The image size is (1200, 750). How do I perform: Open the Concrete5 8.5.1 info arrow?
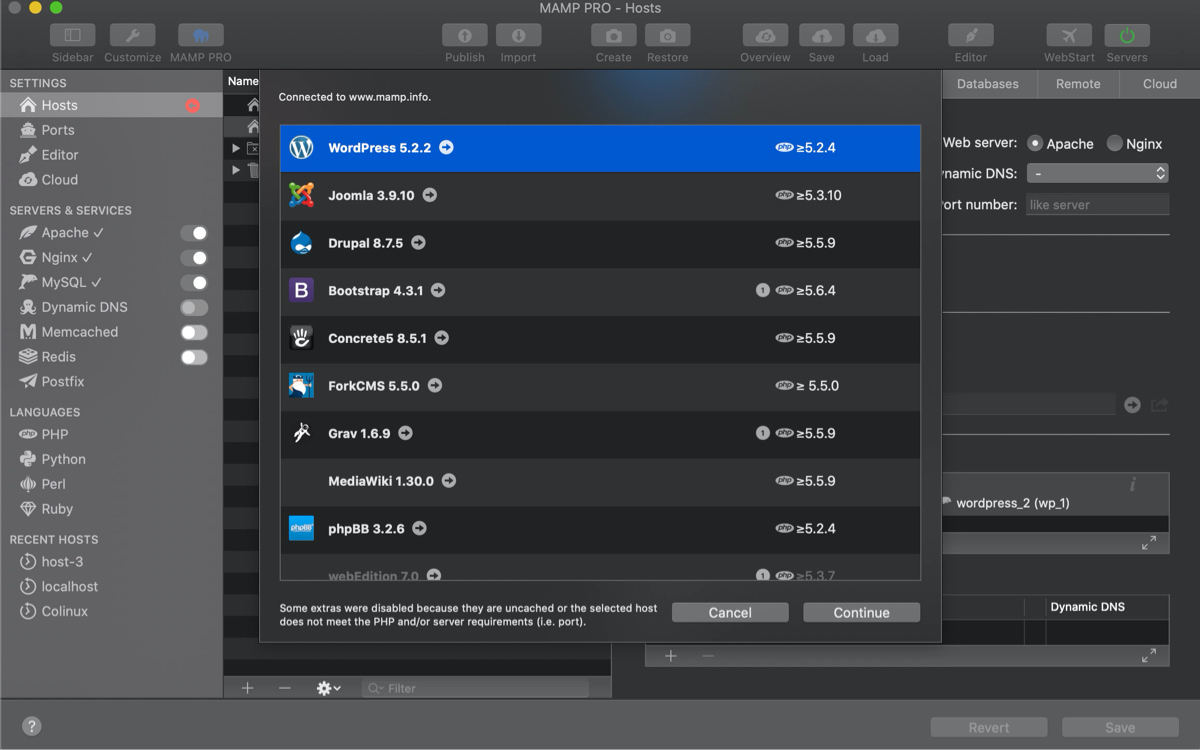[x=441, y=338]
